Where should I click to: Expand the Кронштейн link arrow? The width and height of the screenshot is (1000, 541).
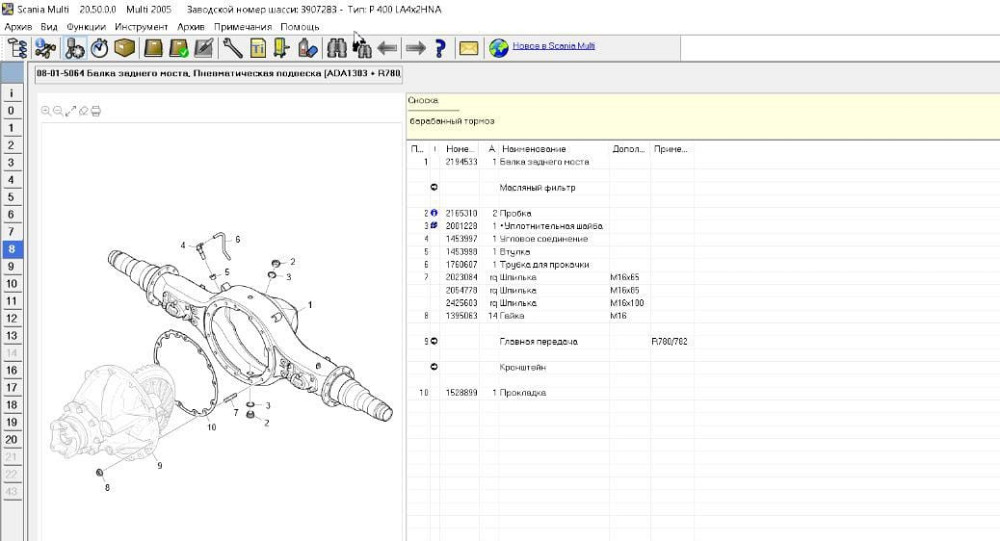click(434, 367)
